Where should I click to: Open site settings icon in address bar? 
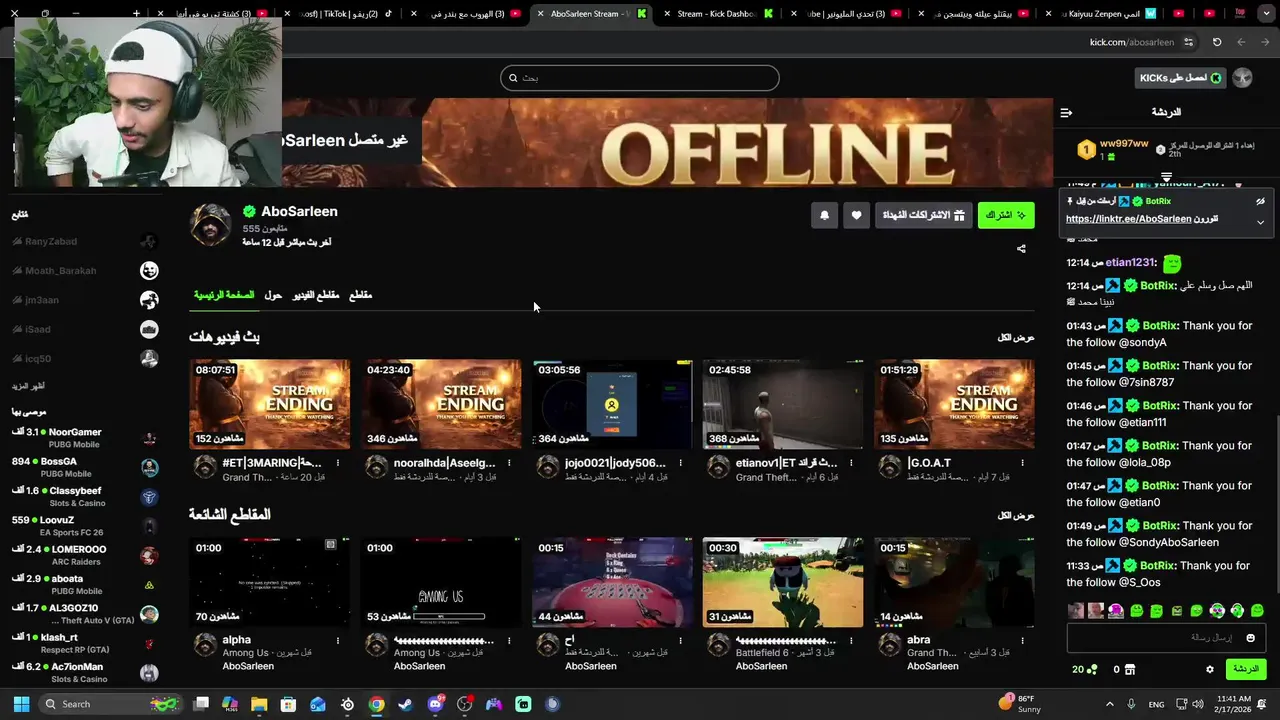pos(1188,42)
